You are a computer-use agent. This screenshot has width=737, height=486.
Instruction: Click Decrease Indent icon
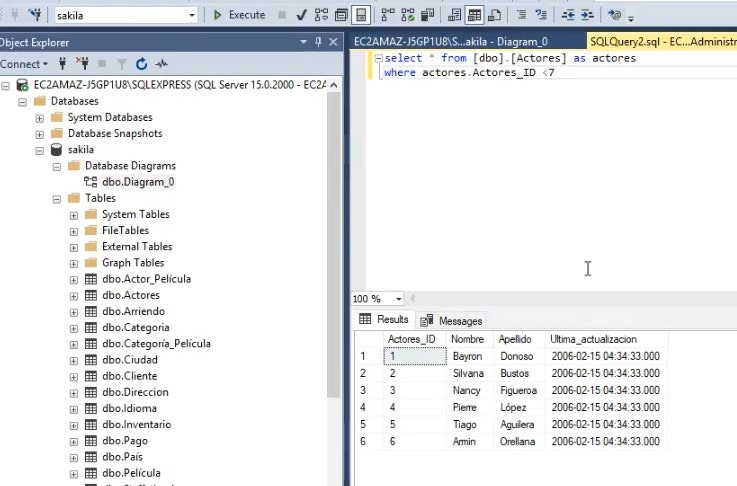tap(568, 15)
